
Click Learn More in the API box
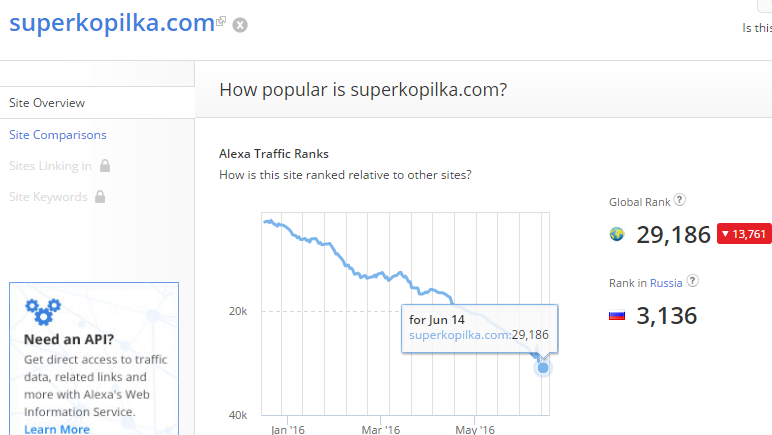(x=57, y=429)
